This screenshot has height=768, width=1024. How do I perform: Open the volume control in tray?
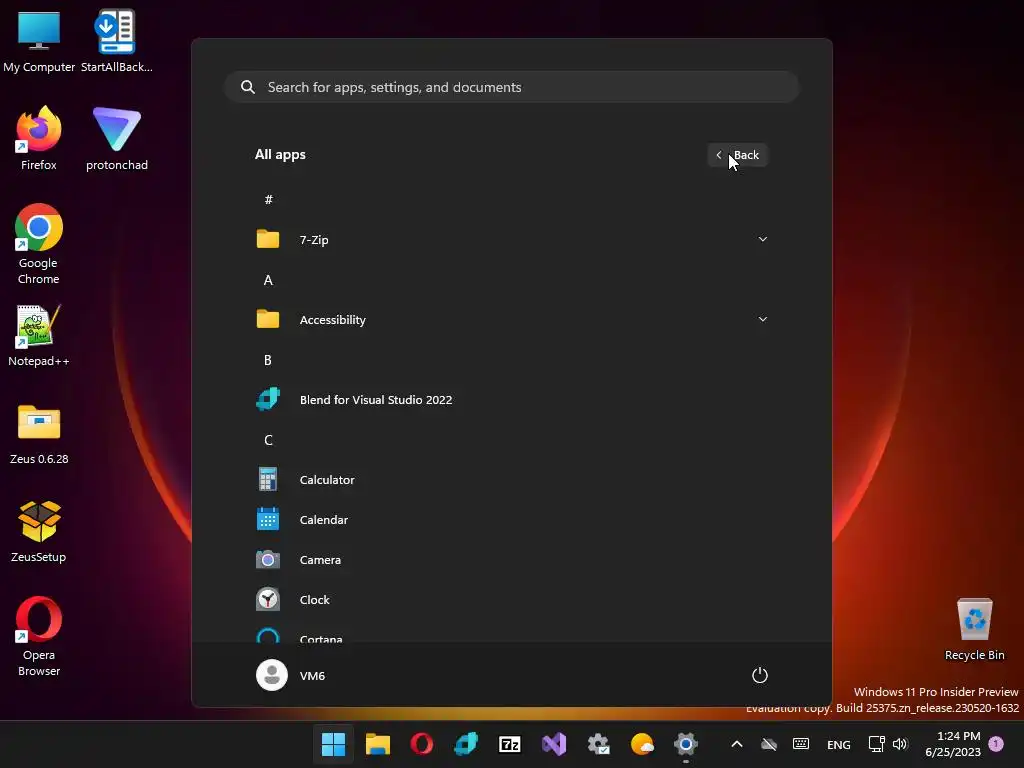tap(901, 744)
